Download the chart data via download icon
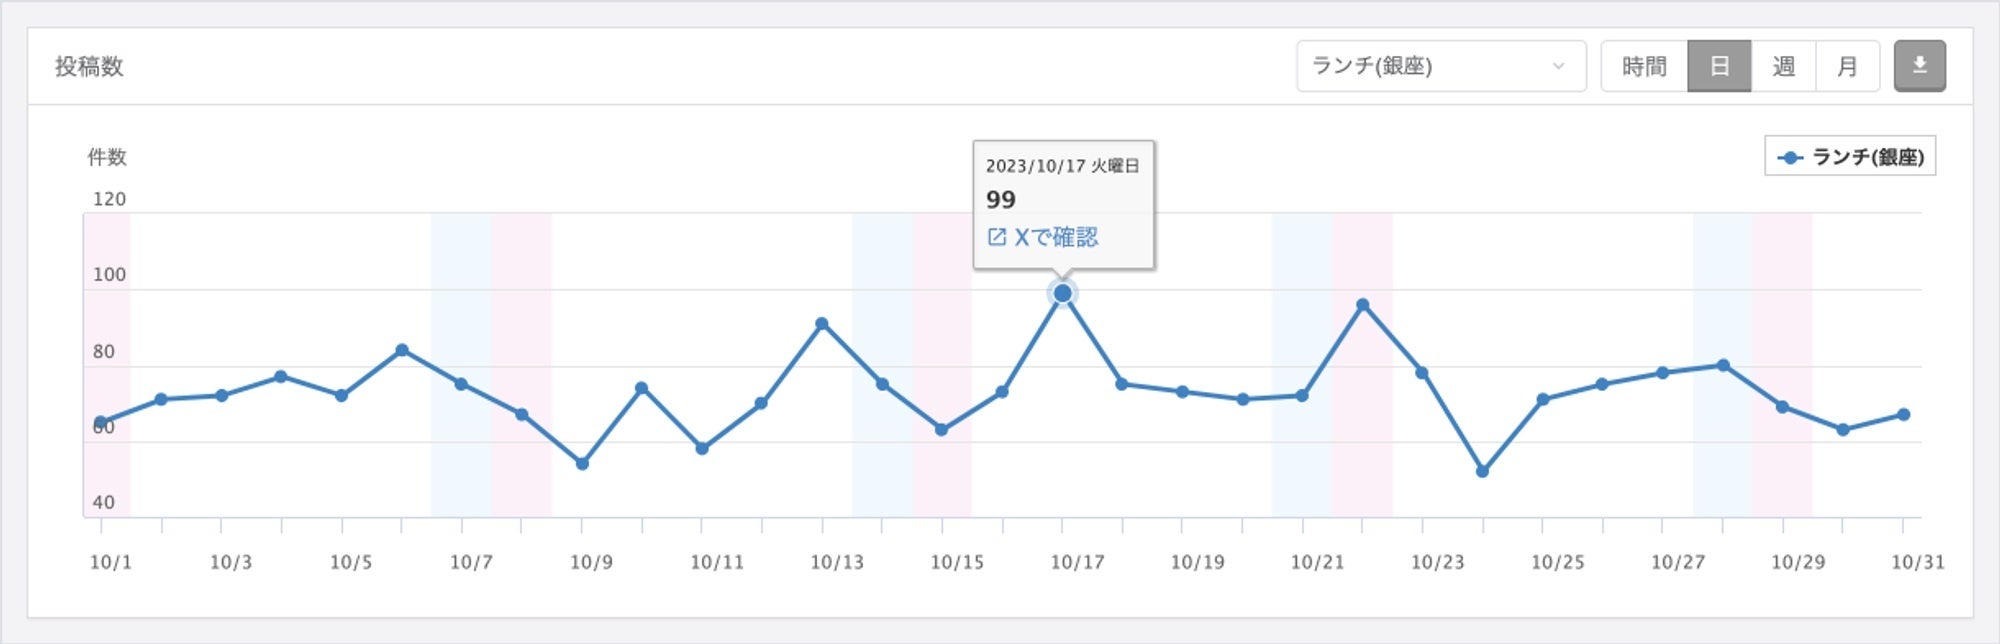2000x644 pixels. pos(1919,66)
